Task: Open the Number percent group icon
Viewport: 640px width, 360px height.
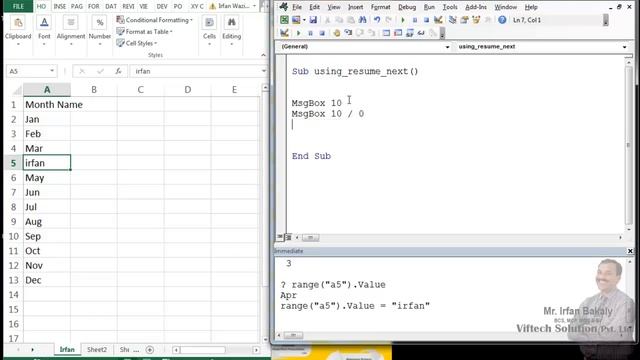Action: click(x=100, y=23)
